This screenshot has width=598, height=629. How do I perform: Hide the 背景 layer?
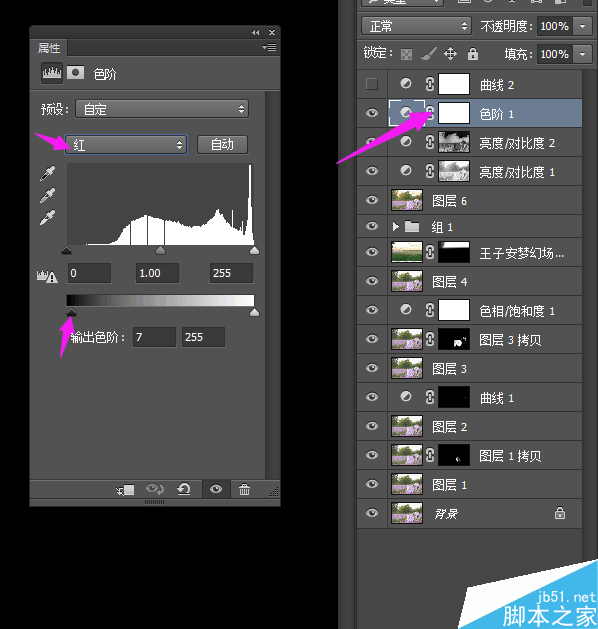click(x=372, y=513)
